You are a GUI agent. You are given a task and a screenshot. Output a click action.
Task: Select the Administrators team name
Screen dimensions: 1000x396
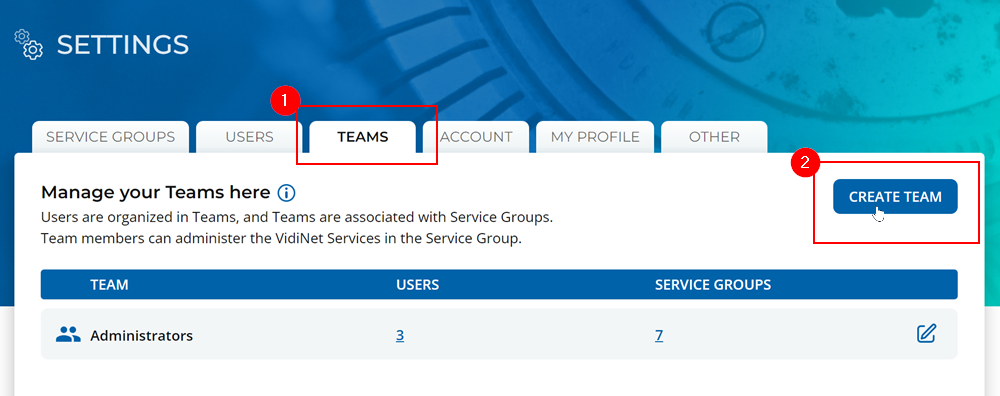coord(142,335)
